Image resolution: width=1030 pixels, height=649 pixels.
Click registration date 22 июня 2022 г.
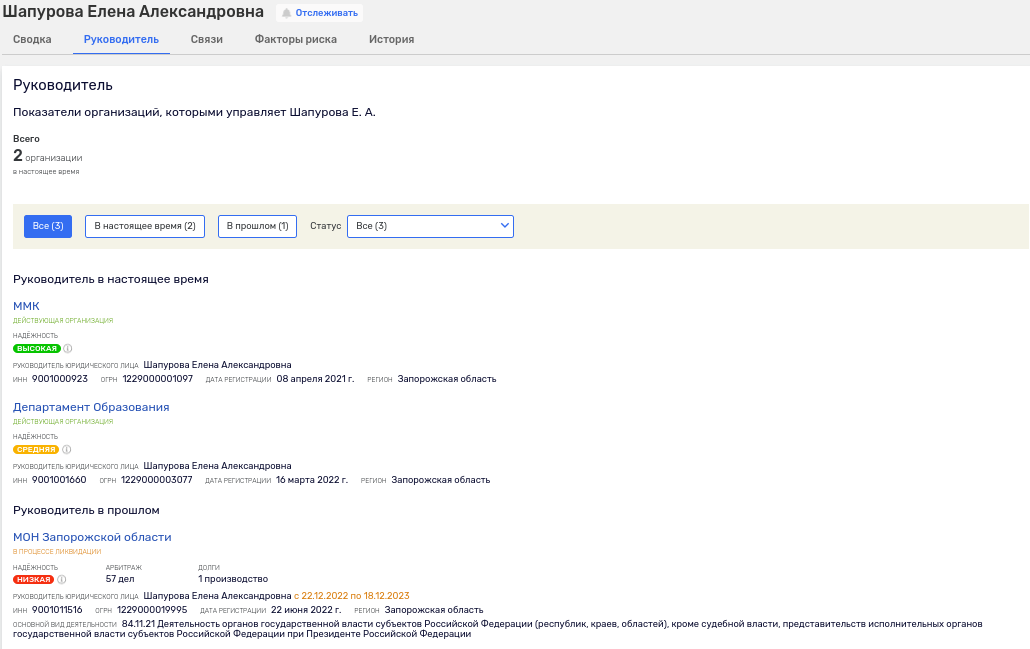point(306,610)
